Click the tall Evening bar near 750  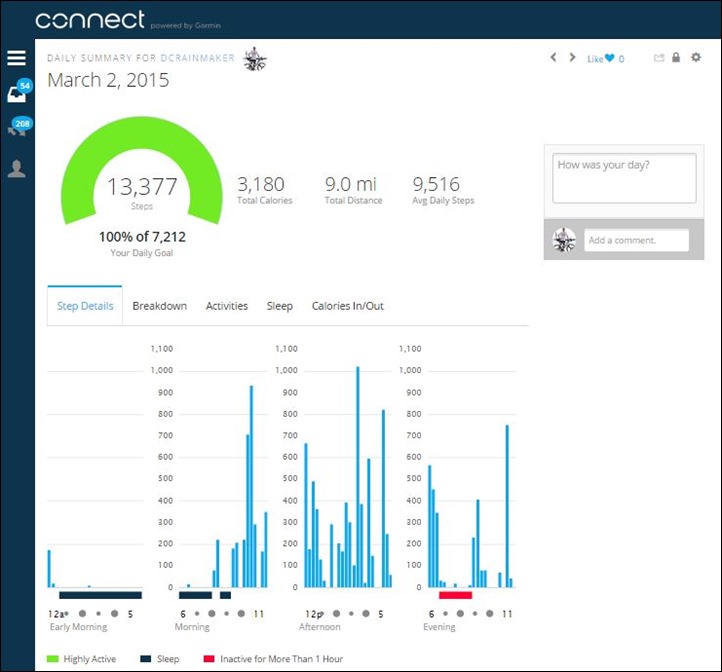(x=507, y=506)
